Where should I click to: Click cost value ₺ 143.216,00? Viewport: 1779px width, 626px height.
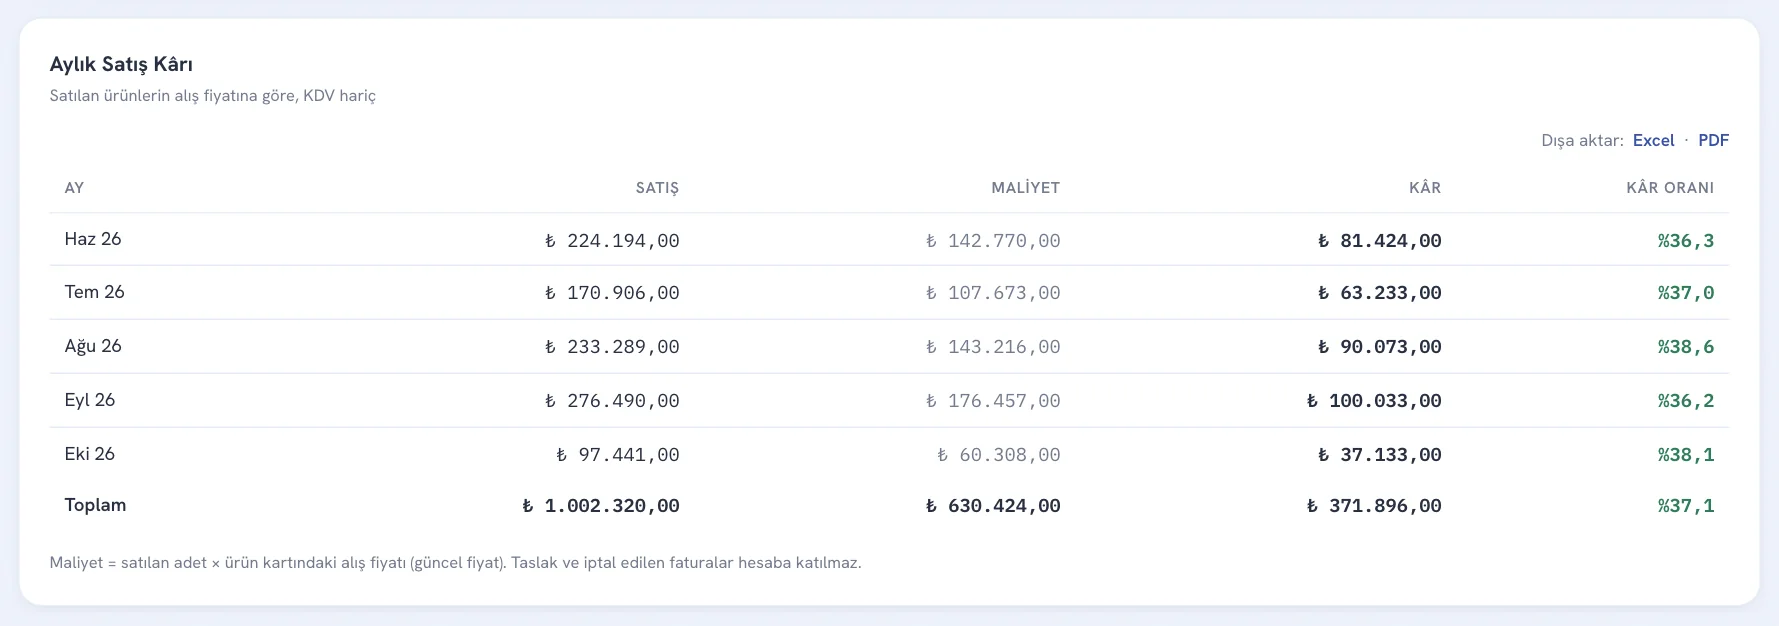click(x=993, y=347)
